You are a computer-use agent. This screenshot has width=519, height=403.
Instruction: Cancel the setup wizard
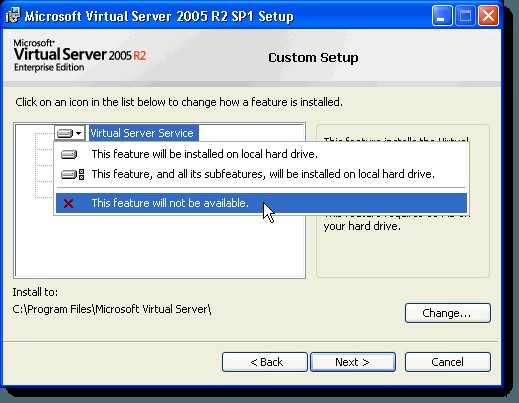[x=448, y=362]
